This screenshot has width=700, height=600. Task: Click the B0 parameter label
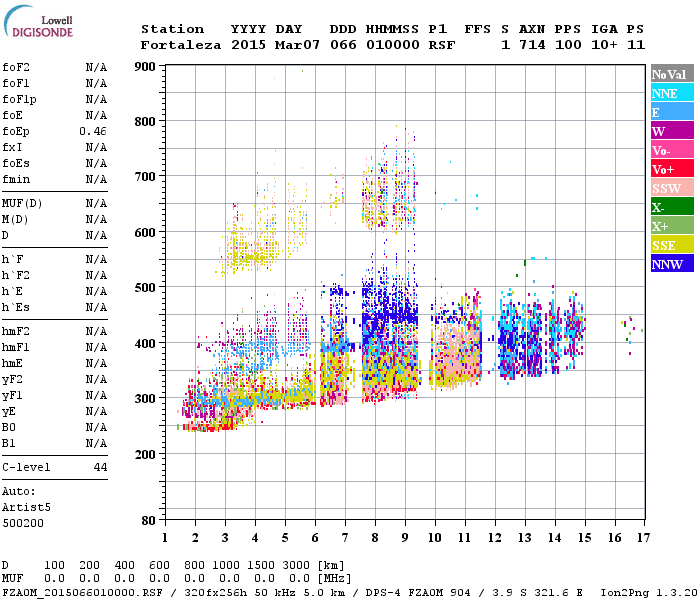pos(9,428)
